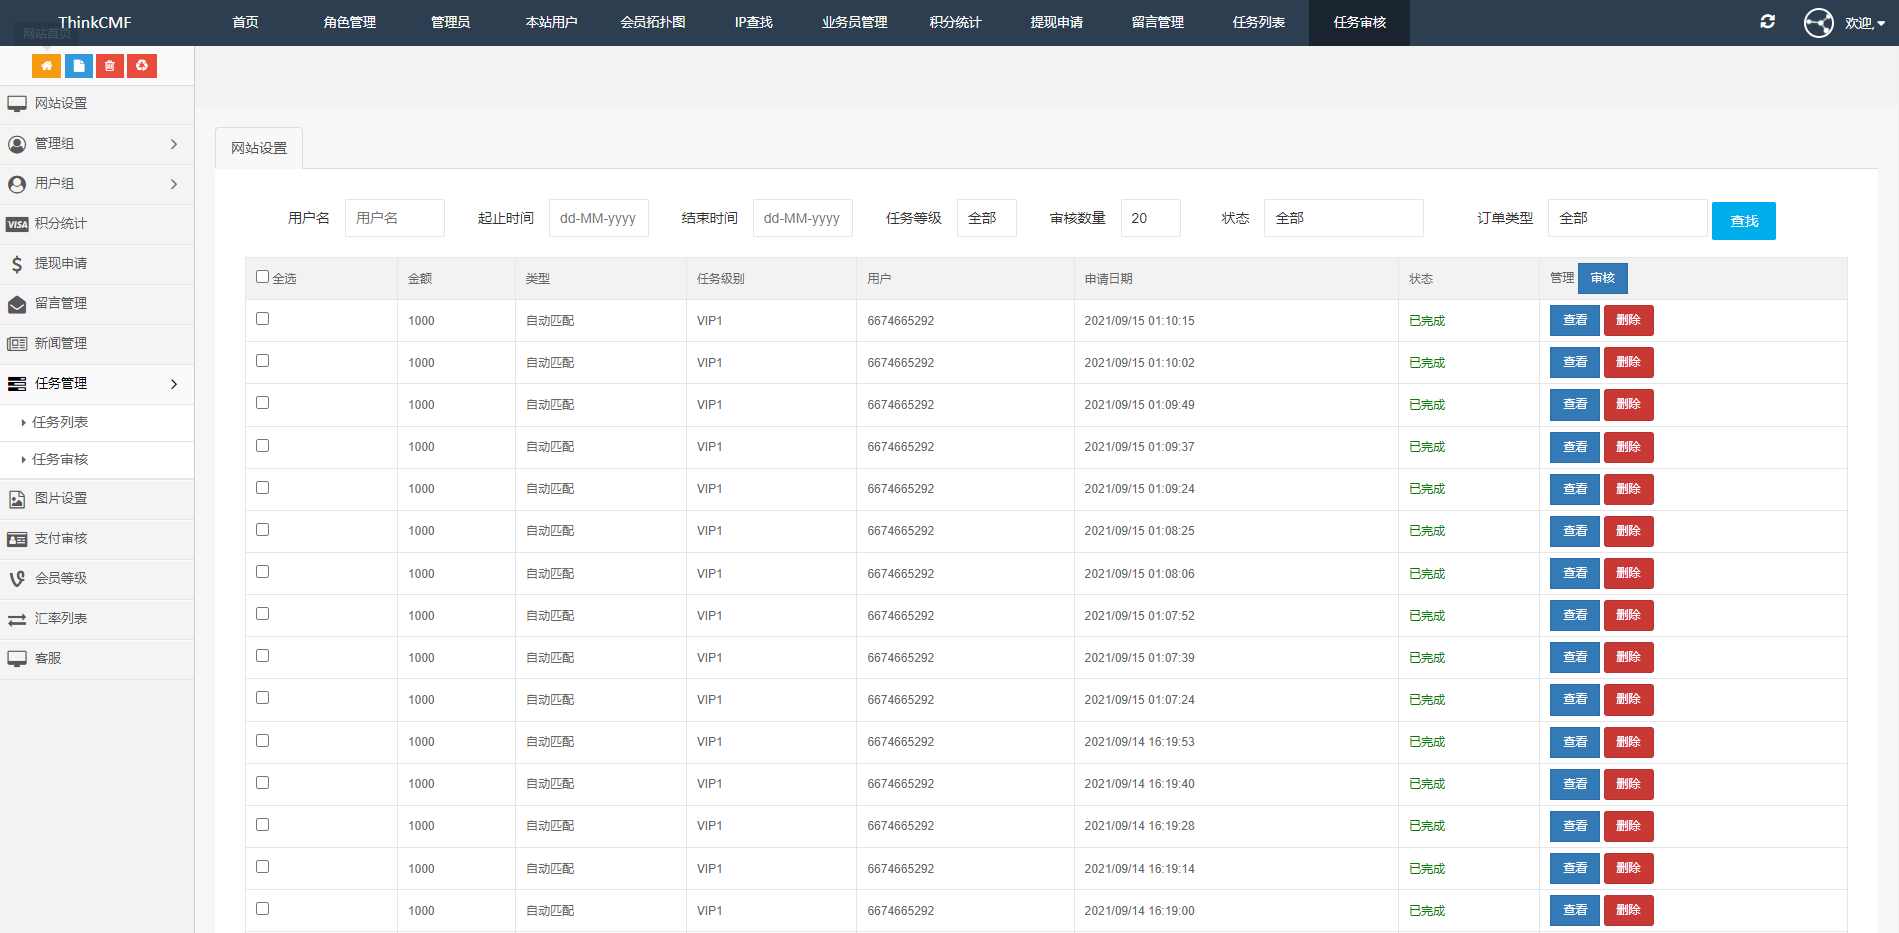Check the row dated 2021/09/15 01:10:02
This screenshot has height=933, width=1899.
(x=262, y=361)
